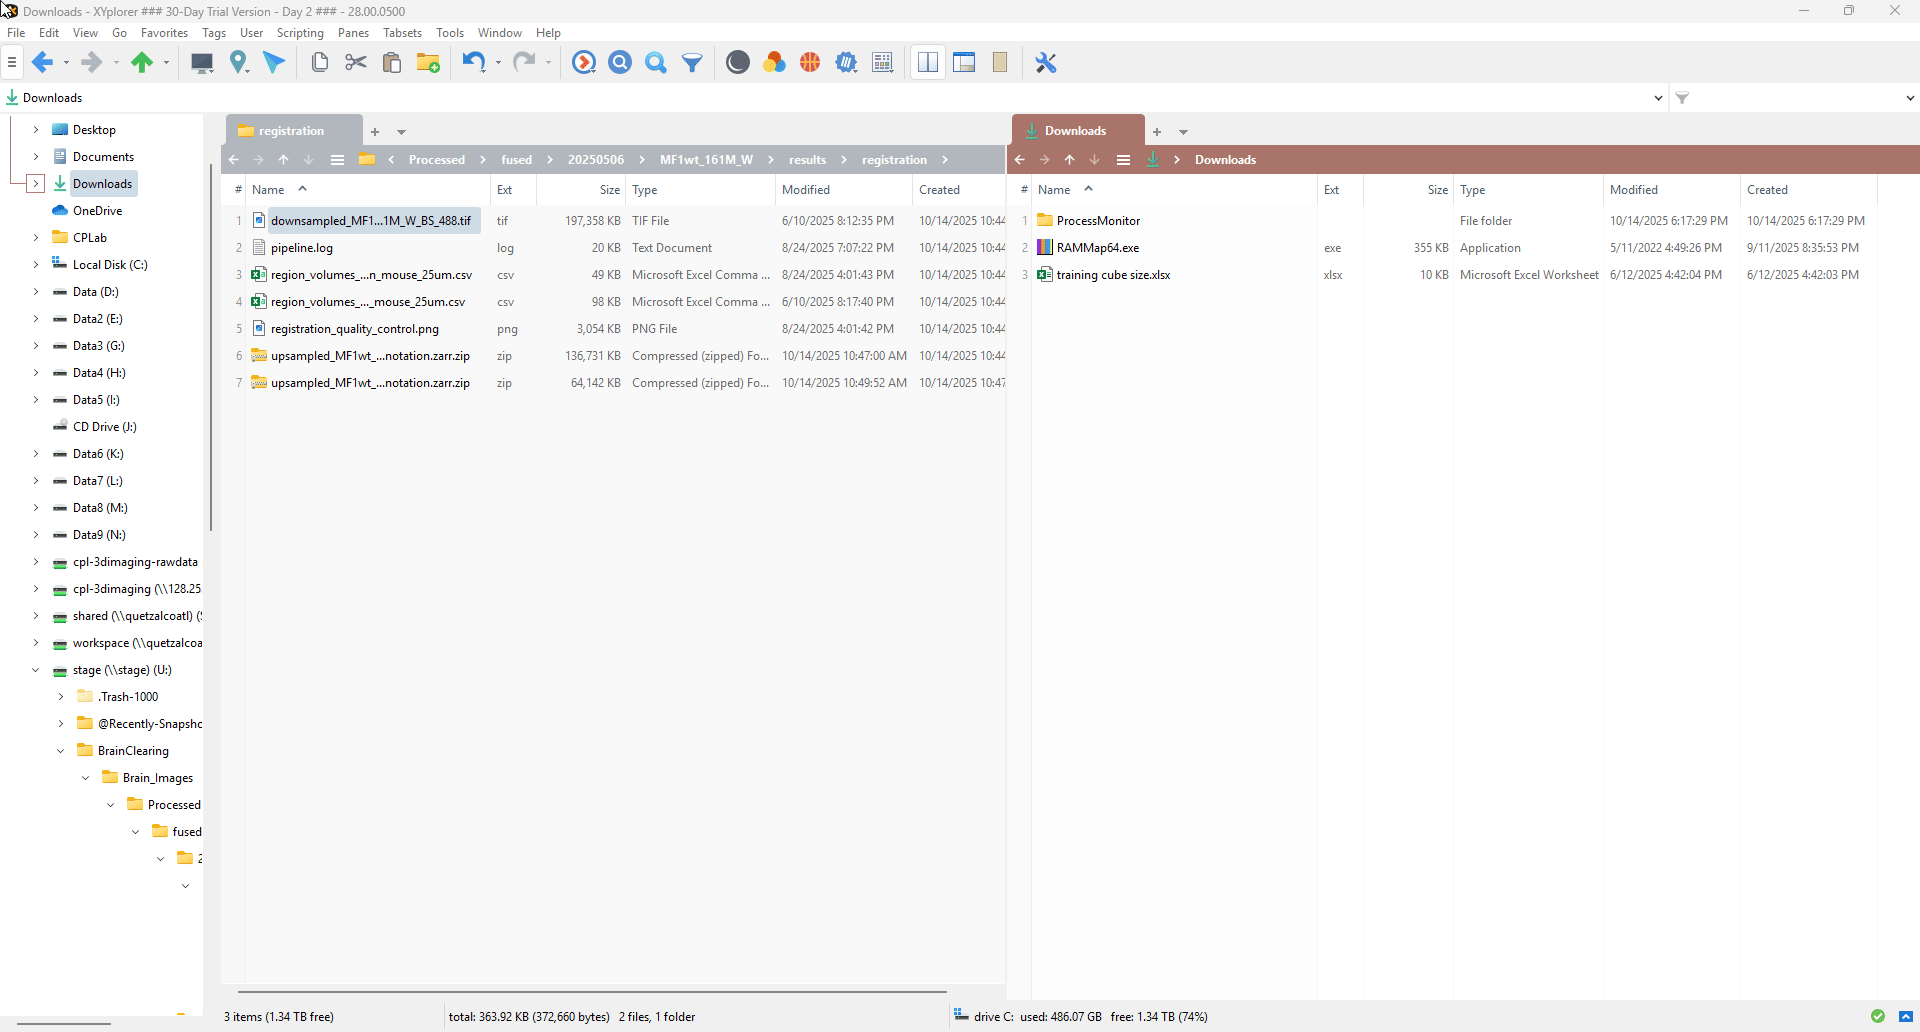Click the Configuration wrench icon
Screen dimensions: 1920x1032
pos(1046,63)
